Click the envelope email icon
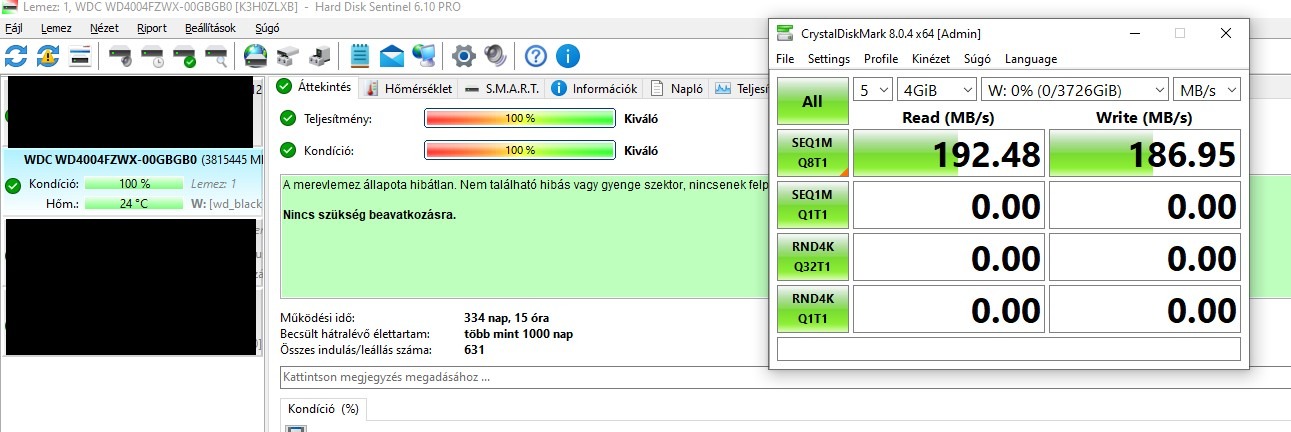 (392, 55)
